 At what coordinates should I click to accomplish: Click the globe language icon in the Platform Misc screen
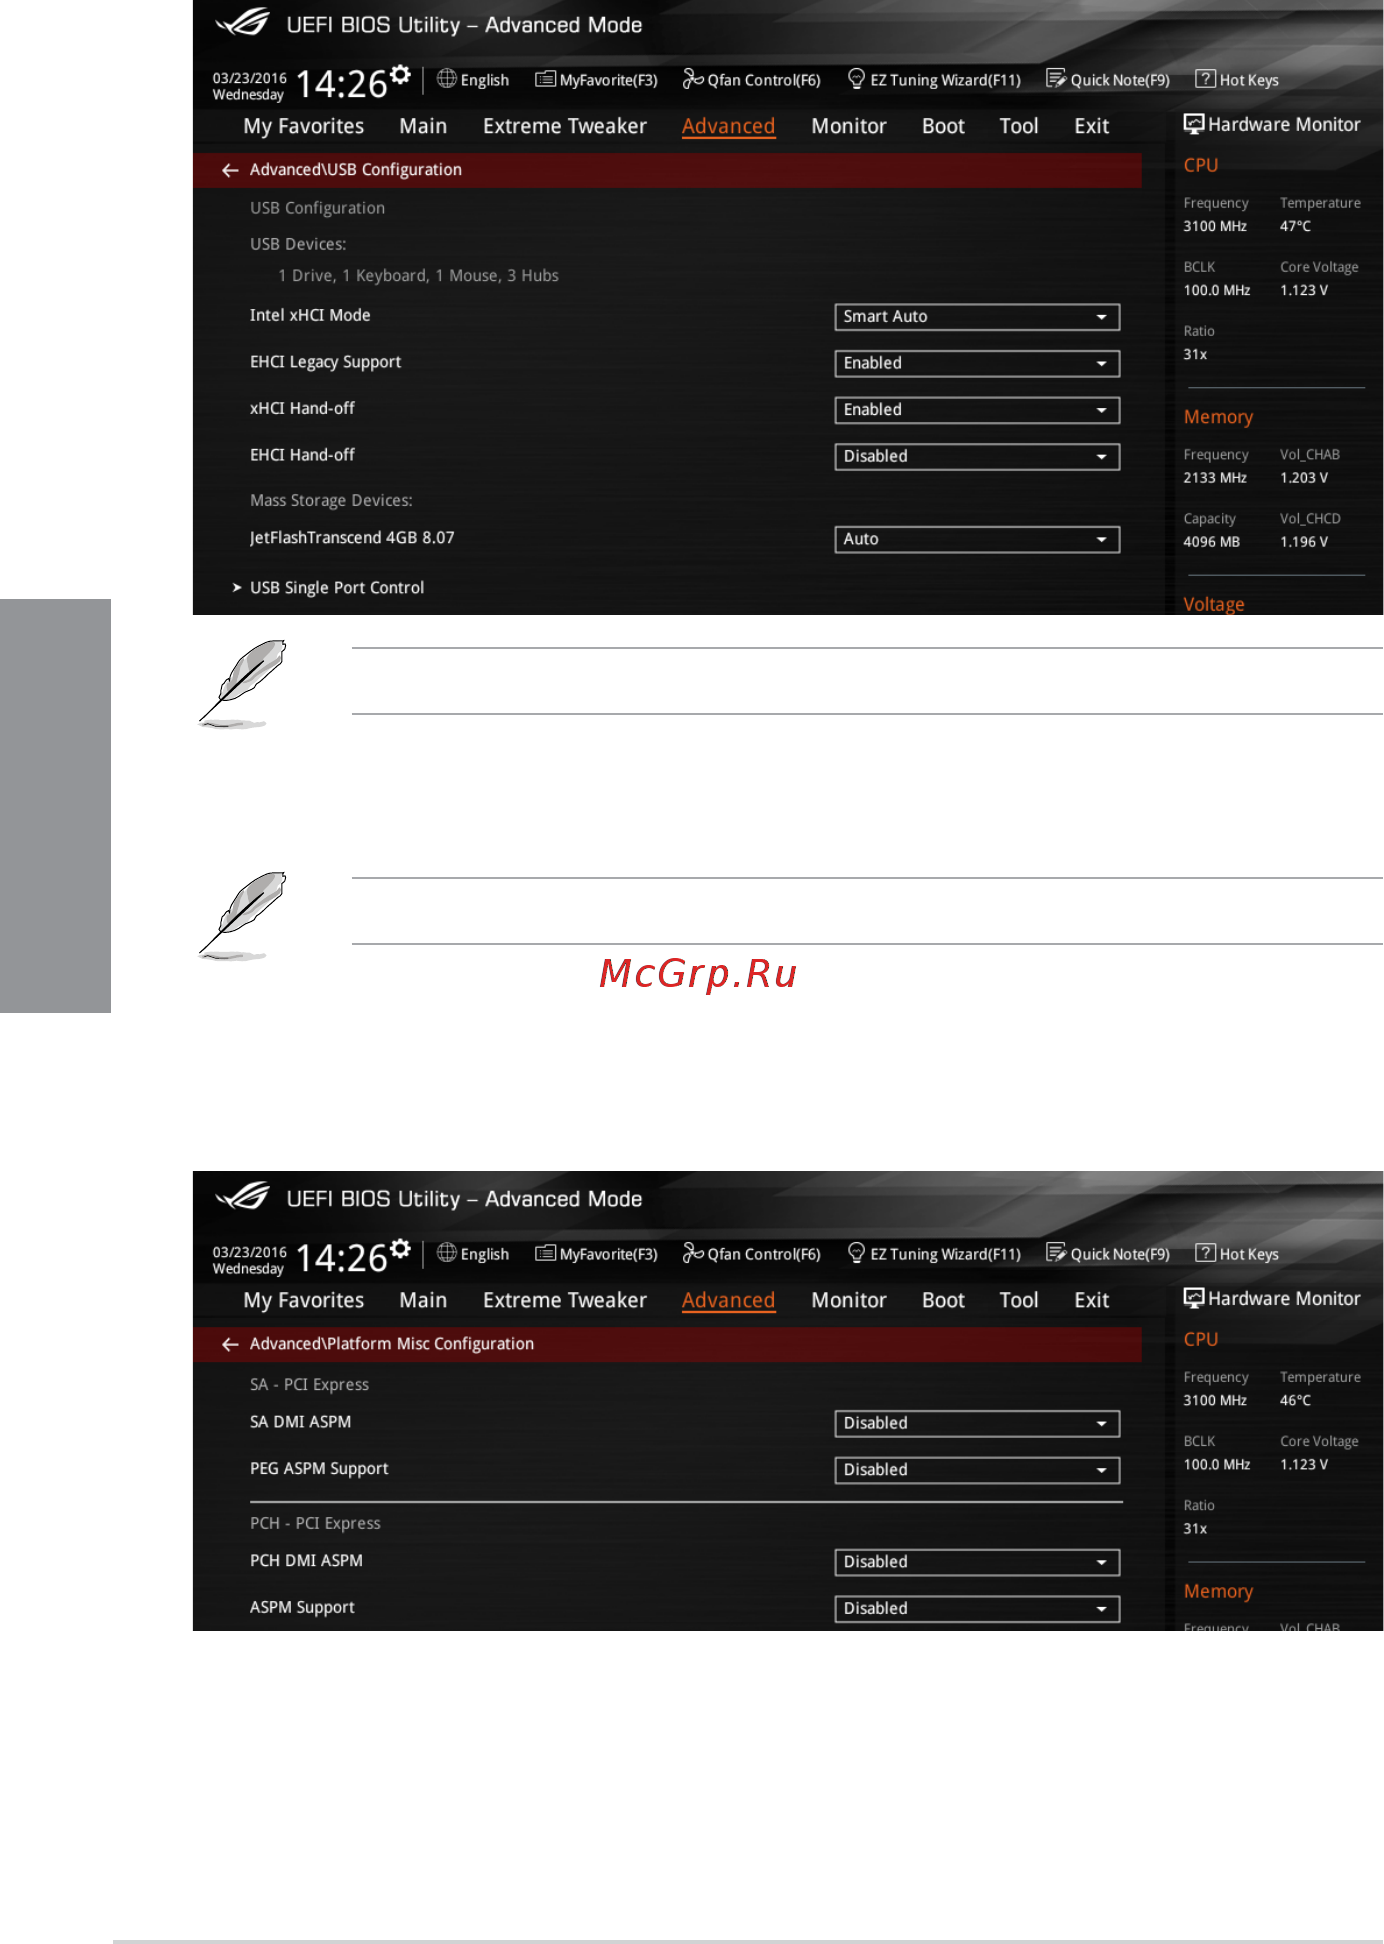(x=447, y=1252)
